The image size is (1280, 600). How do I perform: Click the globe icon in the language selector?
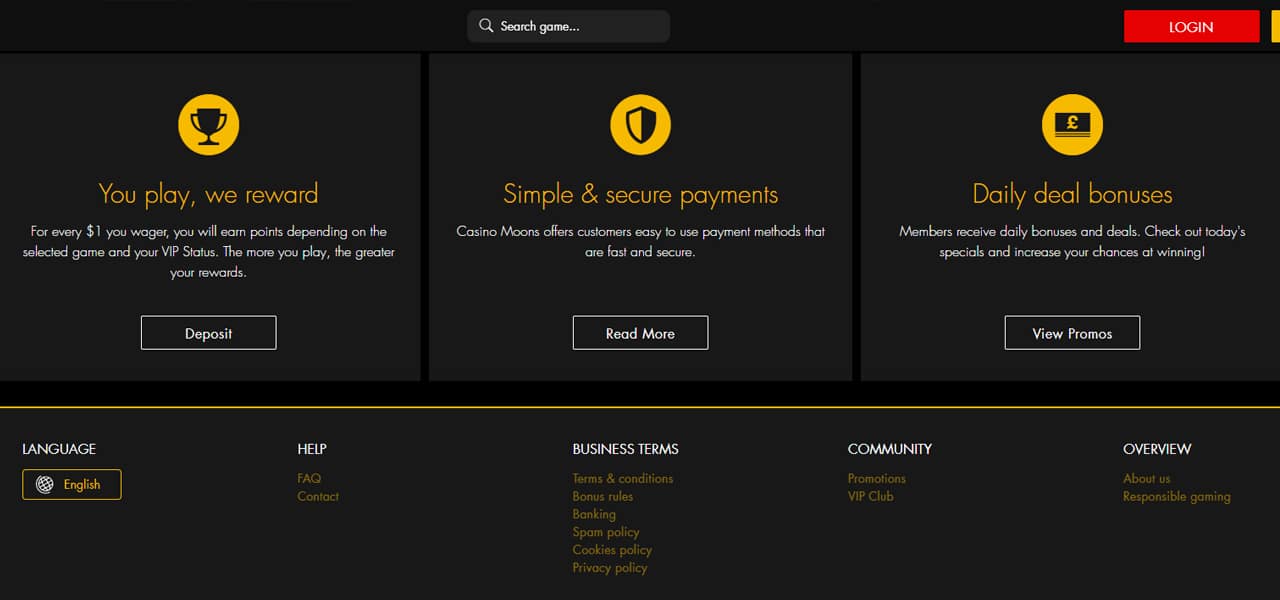(x=45, y=484)
